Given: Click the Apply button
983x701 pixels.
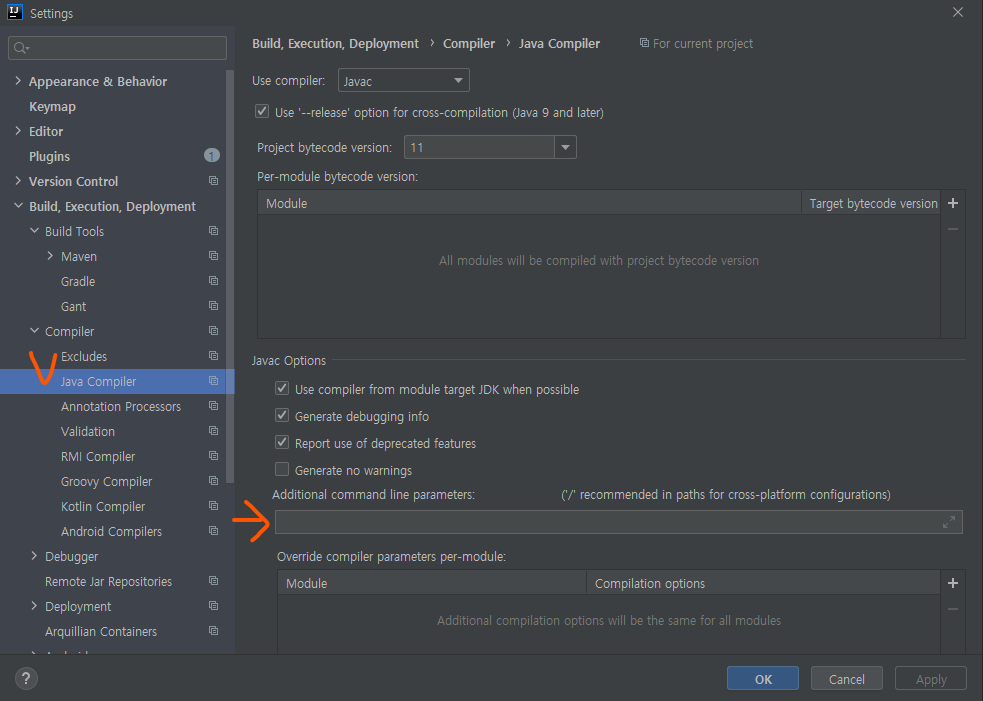Looking at the screenshot, I should coord(931,678).
